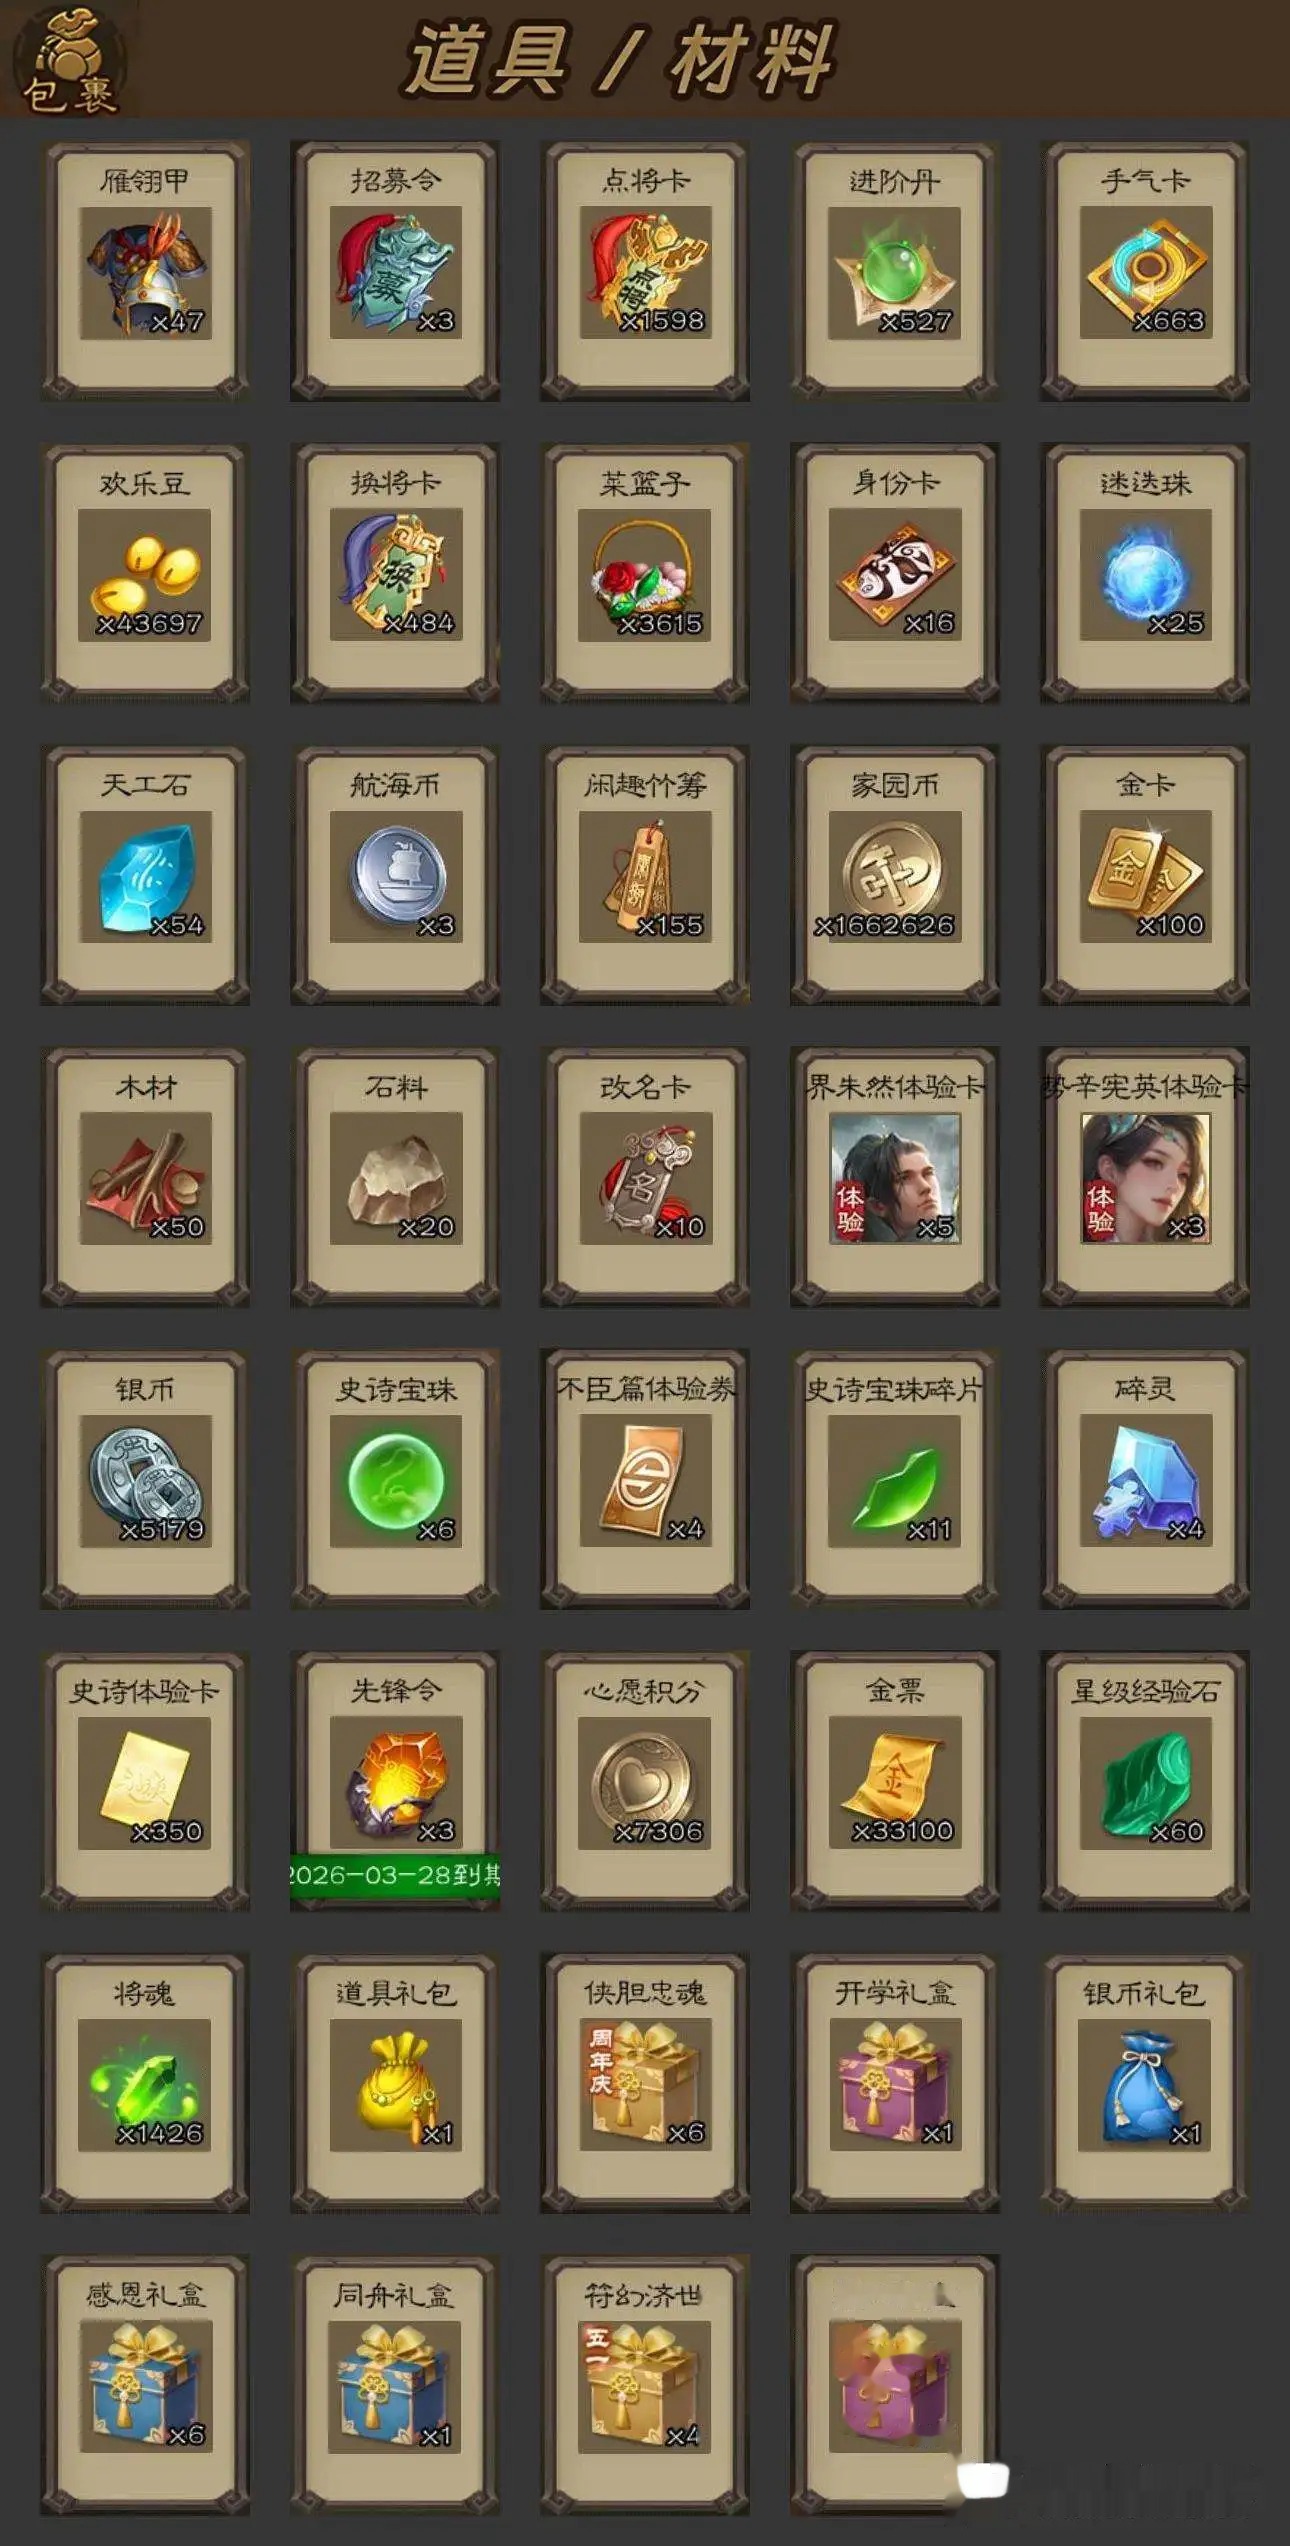Select the 势辛宪英体验卡 female portrait
1290x2546 pixels.
pyautogui.click(x=1145, y=1177)
